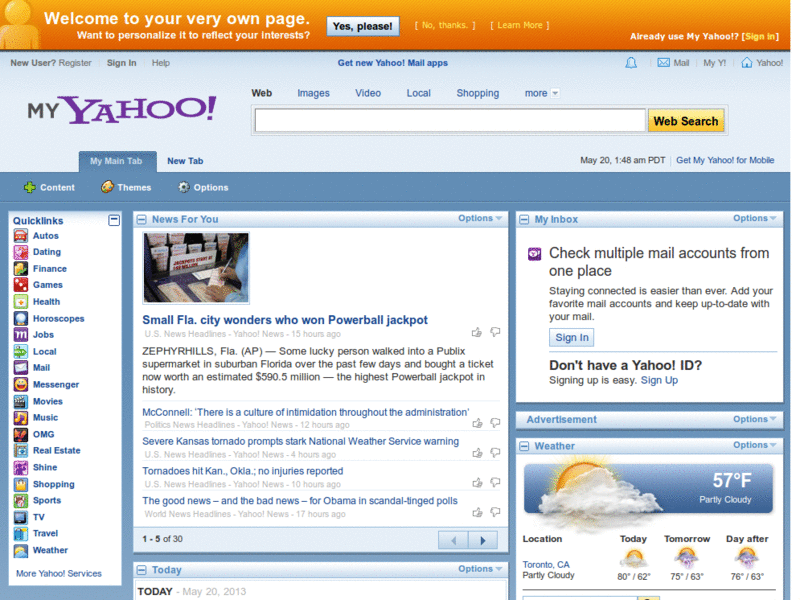
Task: Select the Shopping search tab
Action: pos(478,93)
